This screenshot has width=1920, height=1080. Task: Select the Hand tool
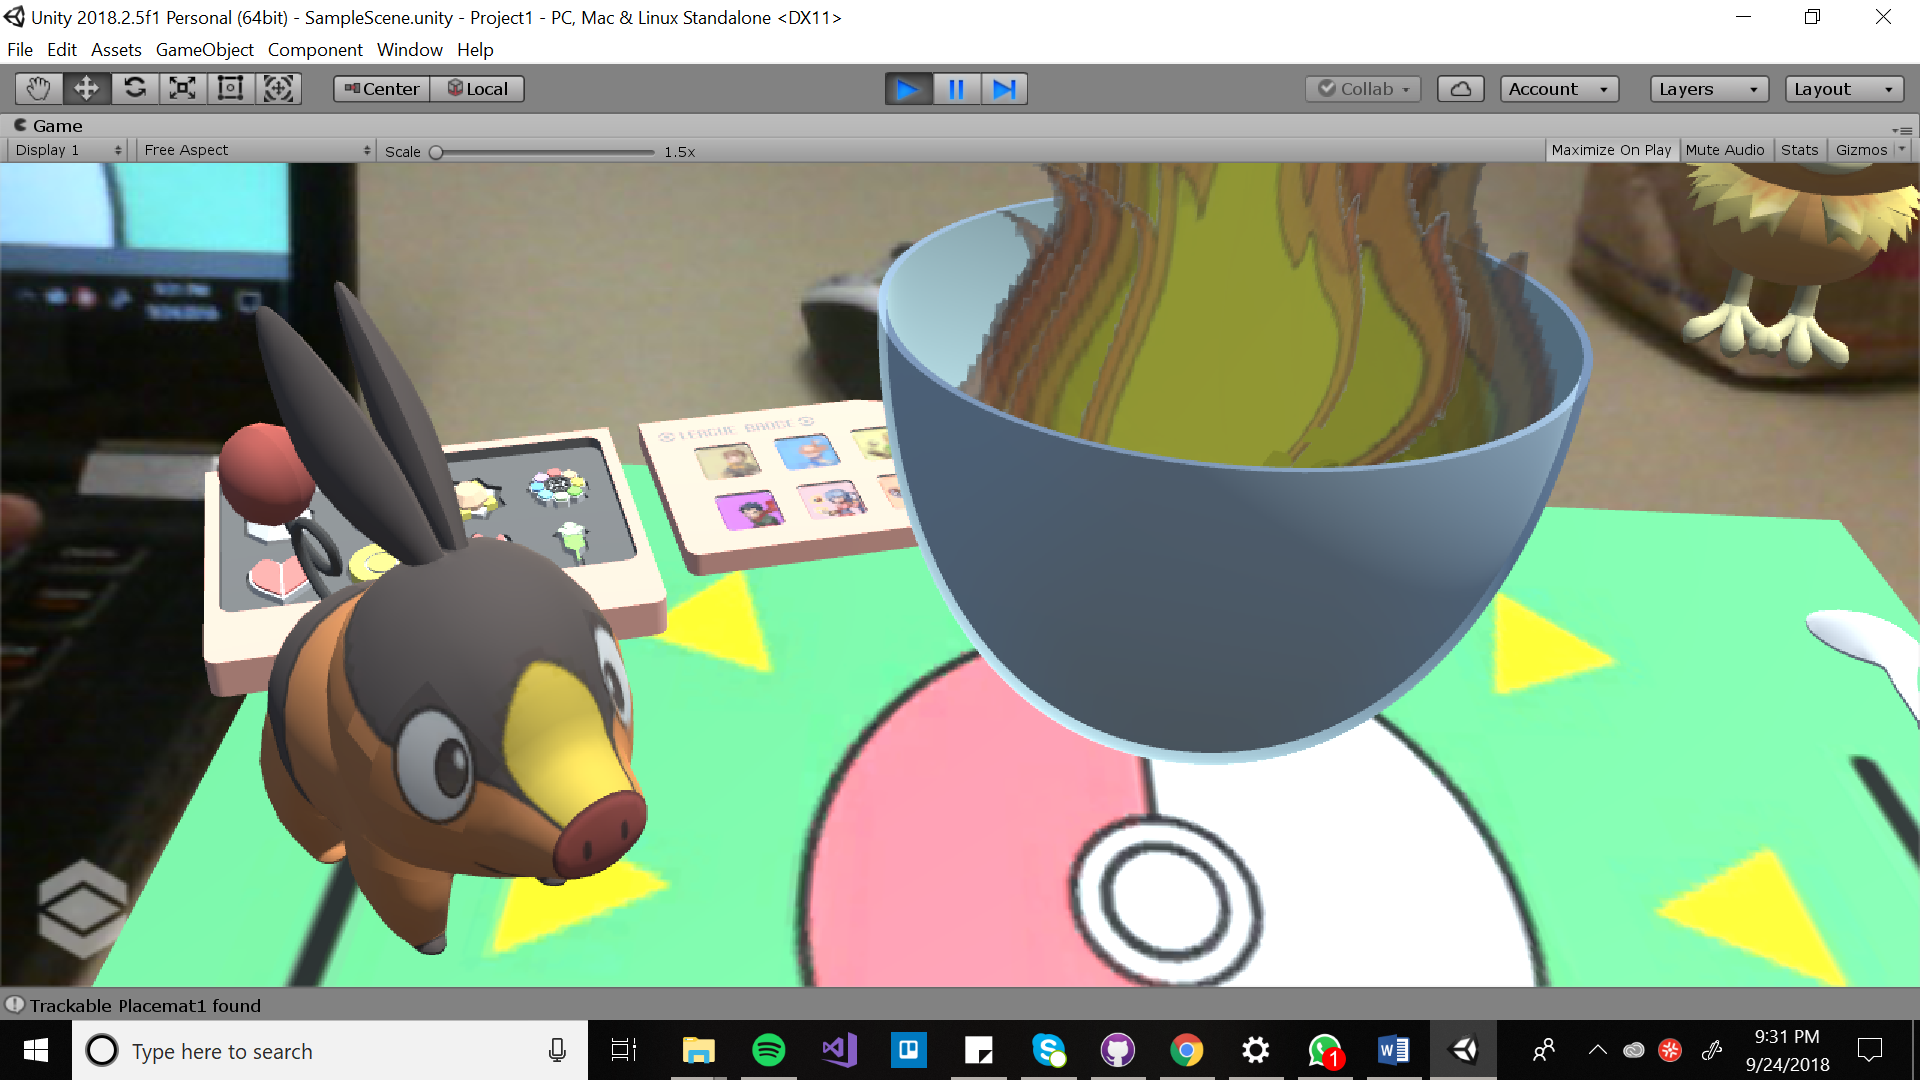click(39, 89)
